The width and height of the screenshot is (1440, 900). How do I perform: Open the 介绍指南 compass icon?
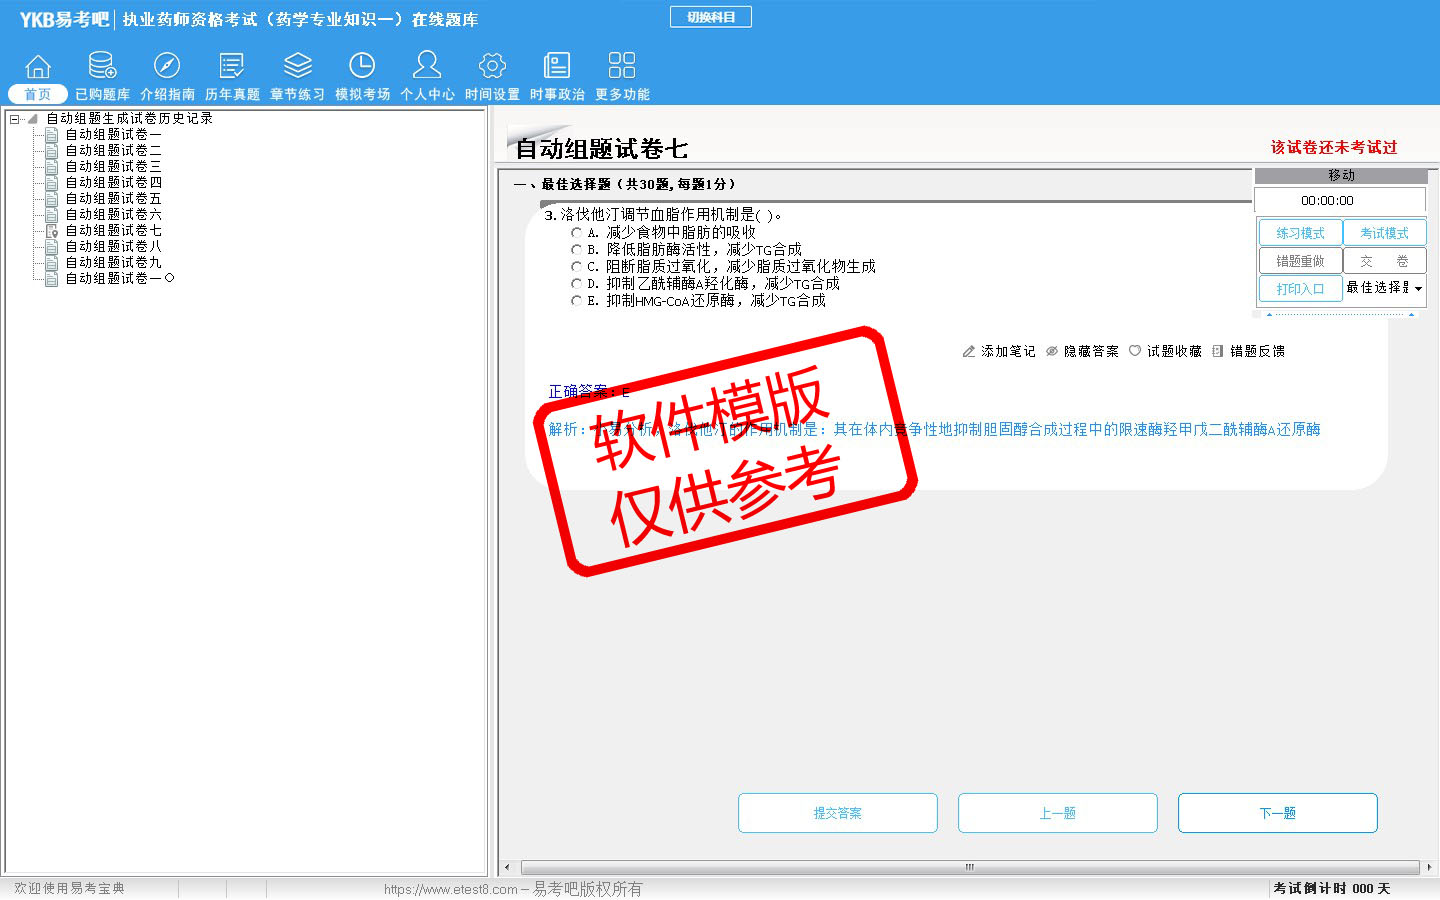(167, 67)
